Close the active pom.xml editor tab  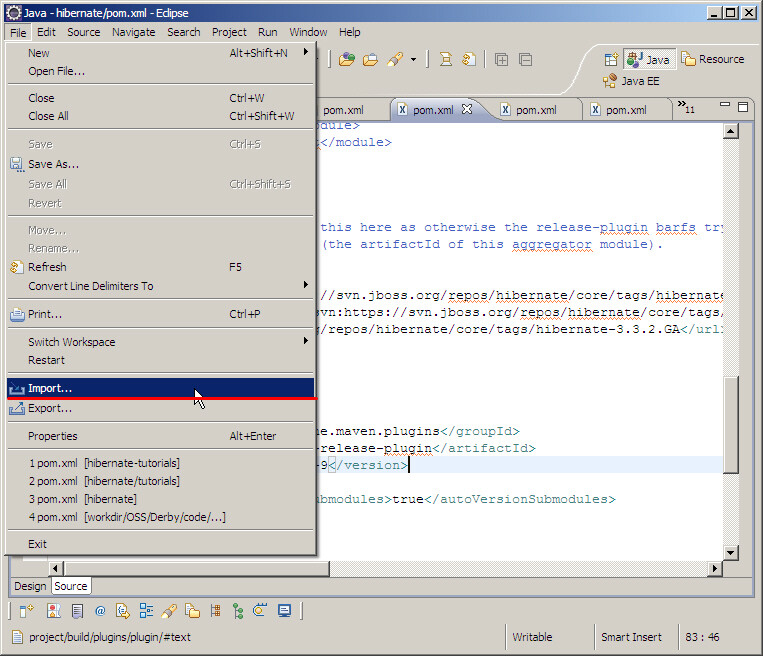466,109
